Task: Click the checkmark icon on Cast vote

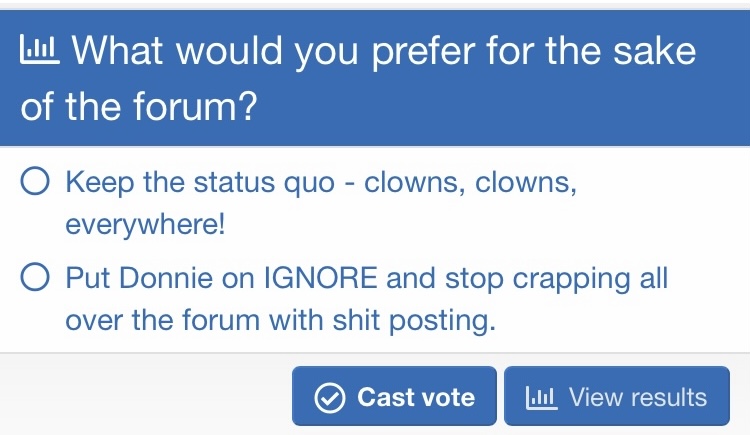Action: pyautogui.click(x=329, y=397)
